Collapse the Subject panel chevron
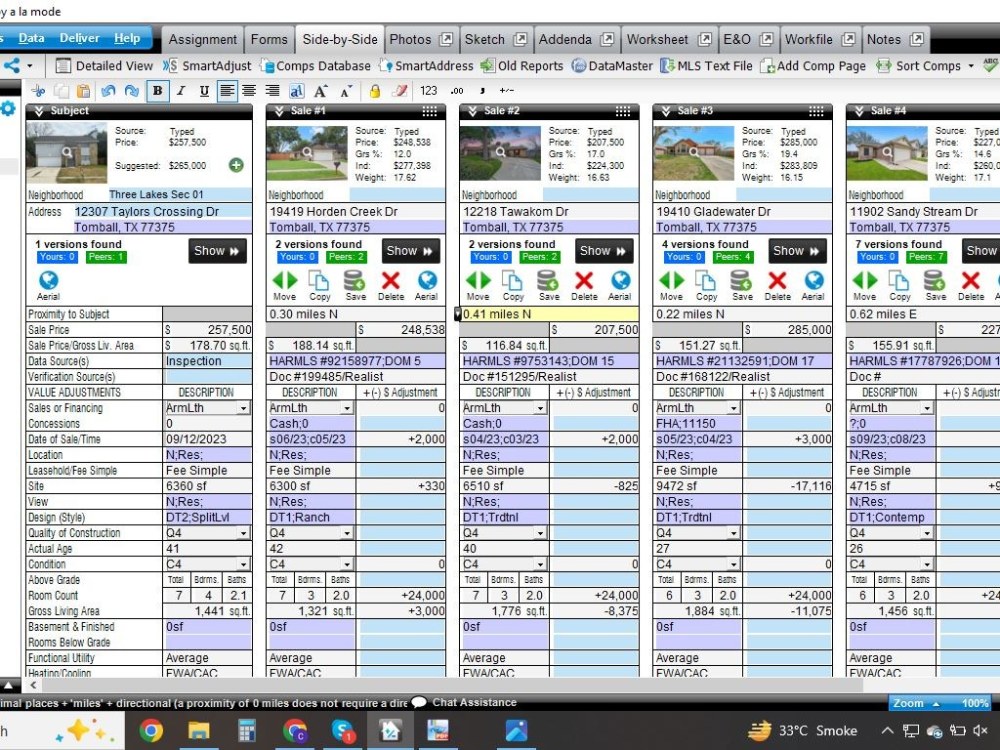Image resolution: width=1000 pixels, height=750 pixels. [x=39, y=111]
